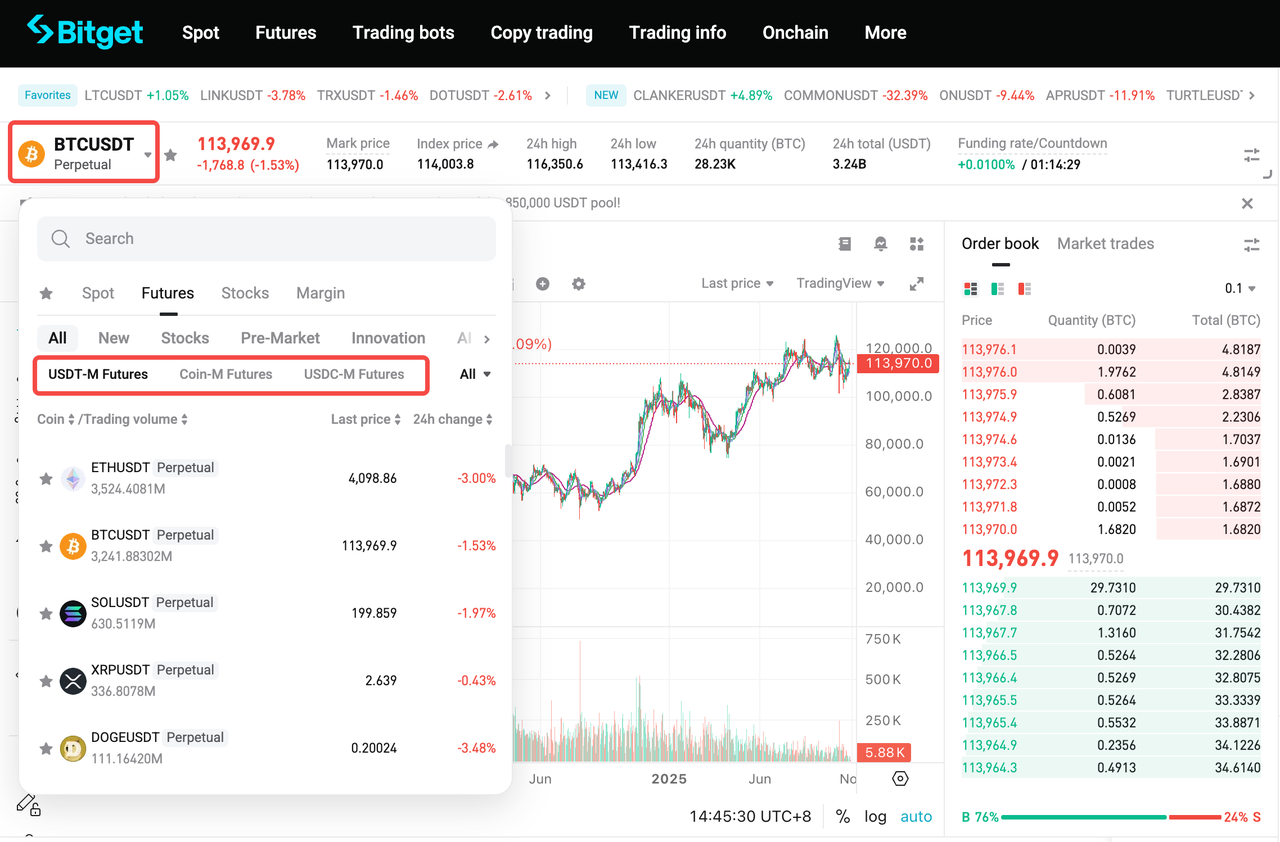Image resolution: width=1280 pixels, height=842 pixels.
Task: Star BTCUSDT as a favorite next to the ticker
Action: [170, 154]
